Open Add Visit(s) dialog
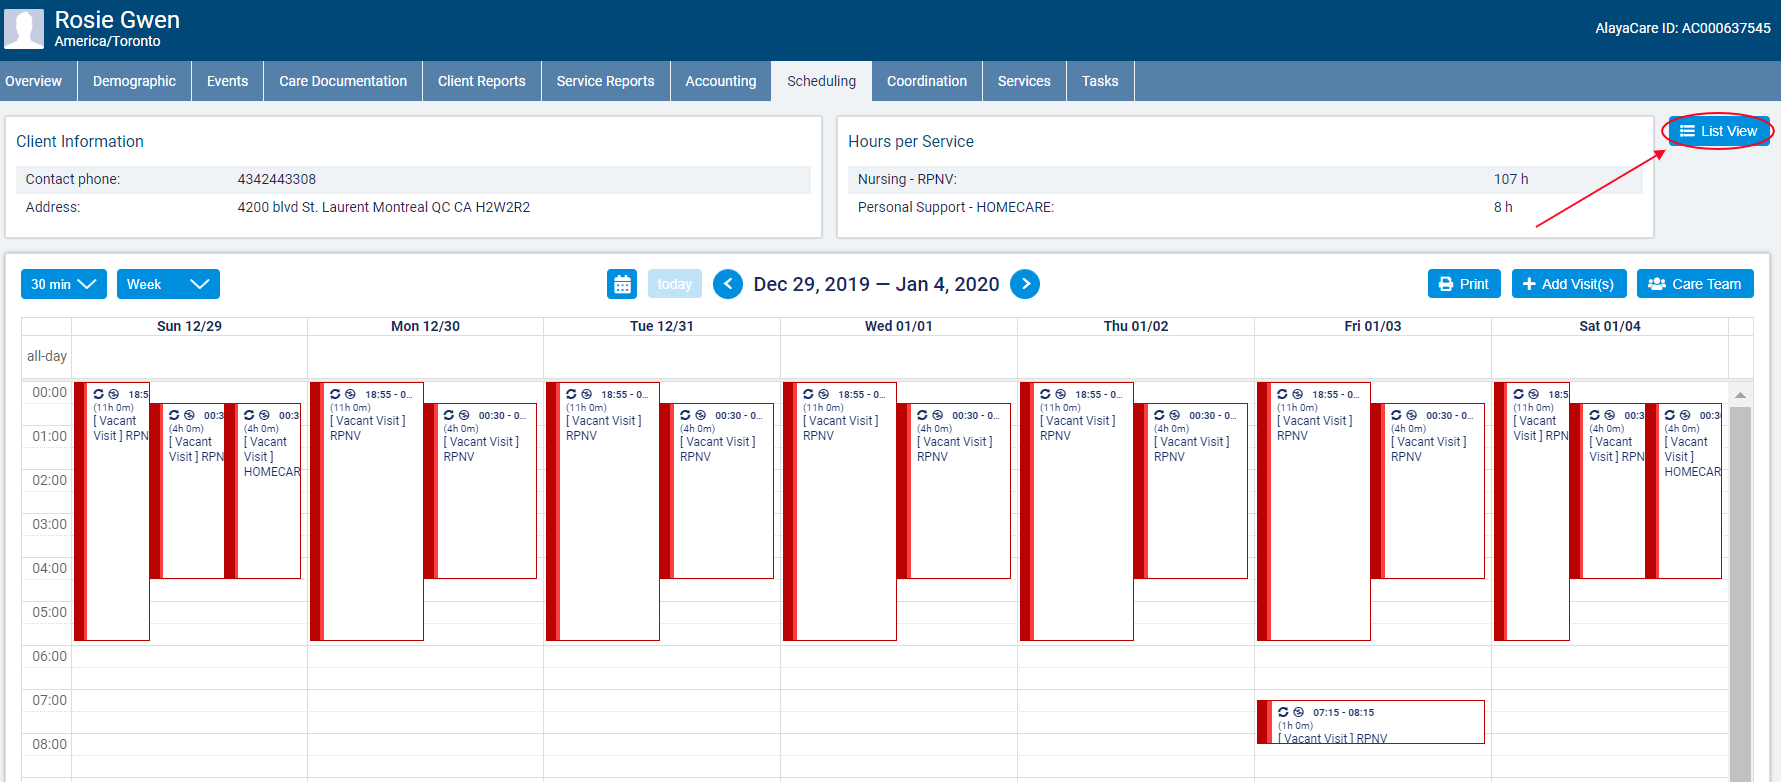 tap(1568, 284)
